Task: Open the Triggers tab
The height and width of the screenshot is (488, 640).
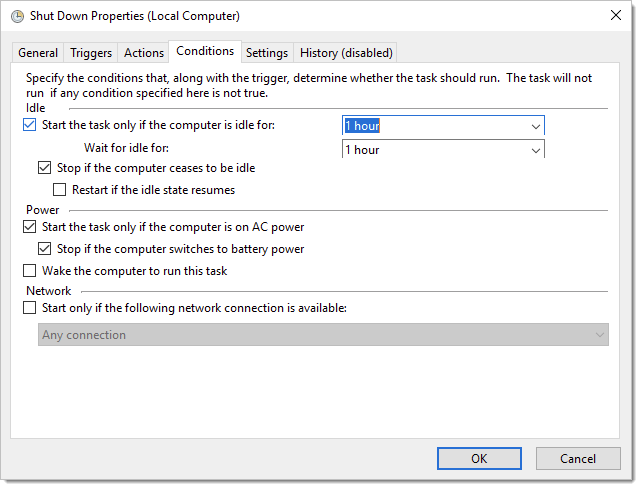Action: (91, 53)
